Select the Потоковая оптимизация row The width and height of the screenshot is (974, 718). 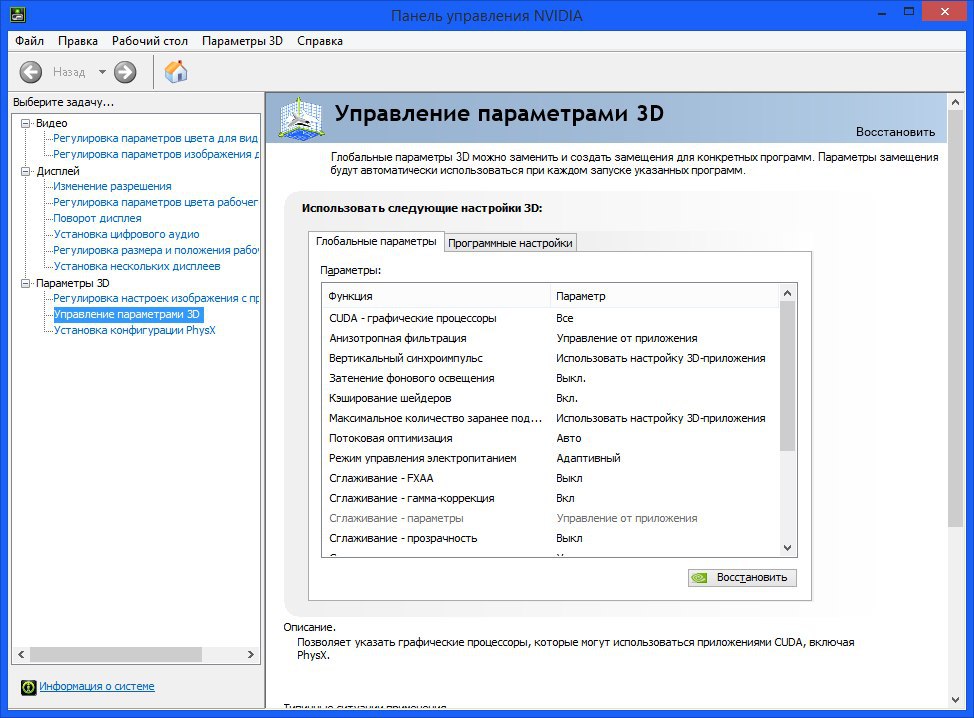pos(550,438)
